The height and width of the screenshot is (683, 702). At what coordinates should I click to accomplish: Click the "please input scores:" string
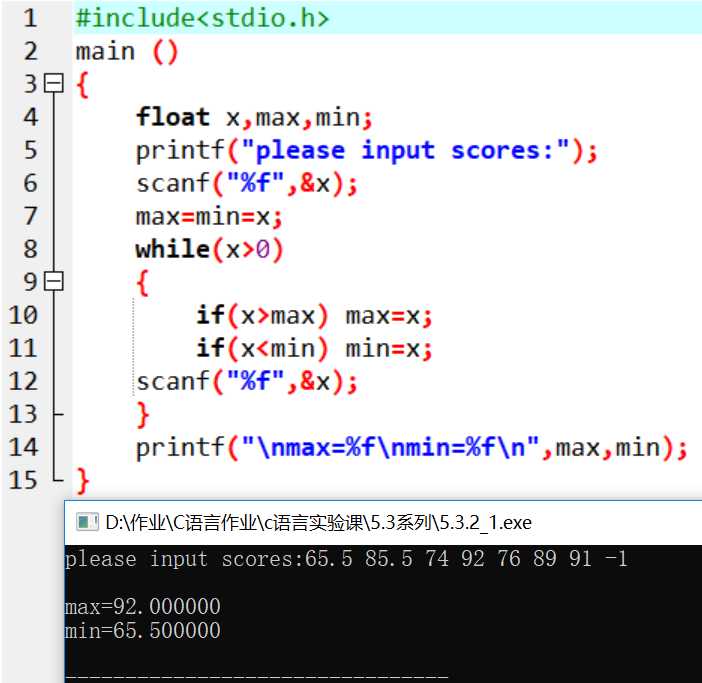(x=405, y=150)
